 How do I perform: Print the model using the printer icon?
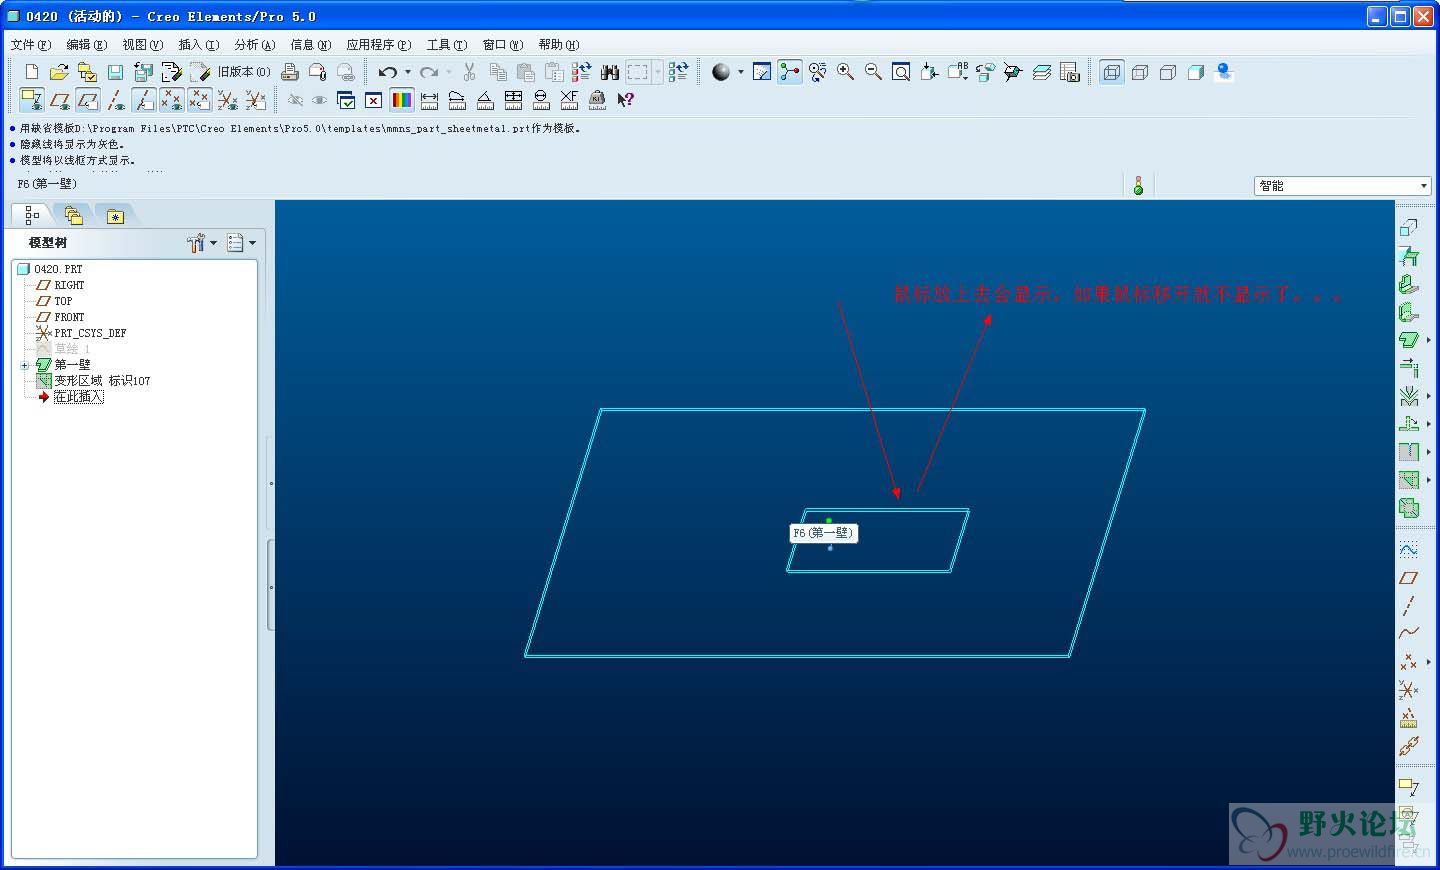[x=290, y=72]
